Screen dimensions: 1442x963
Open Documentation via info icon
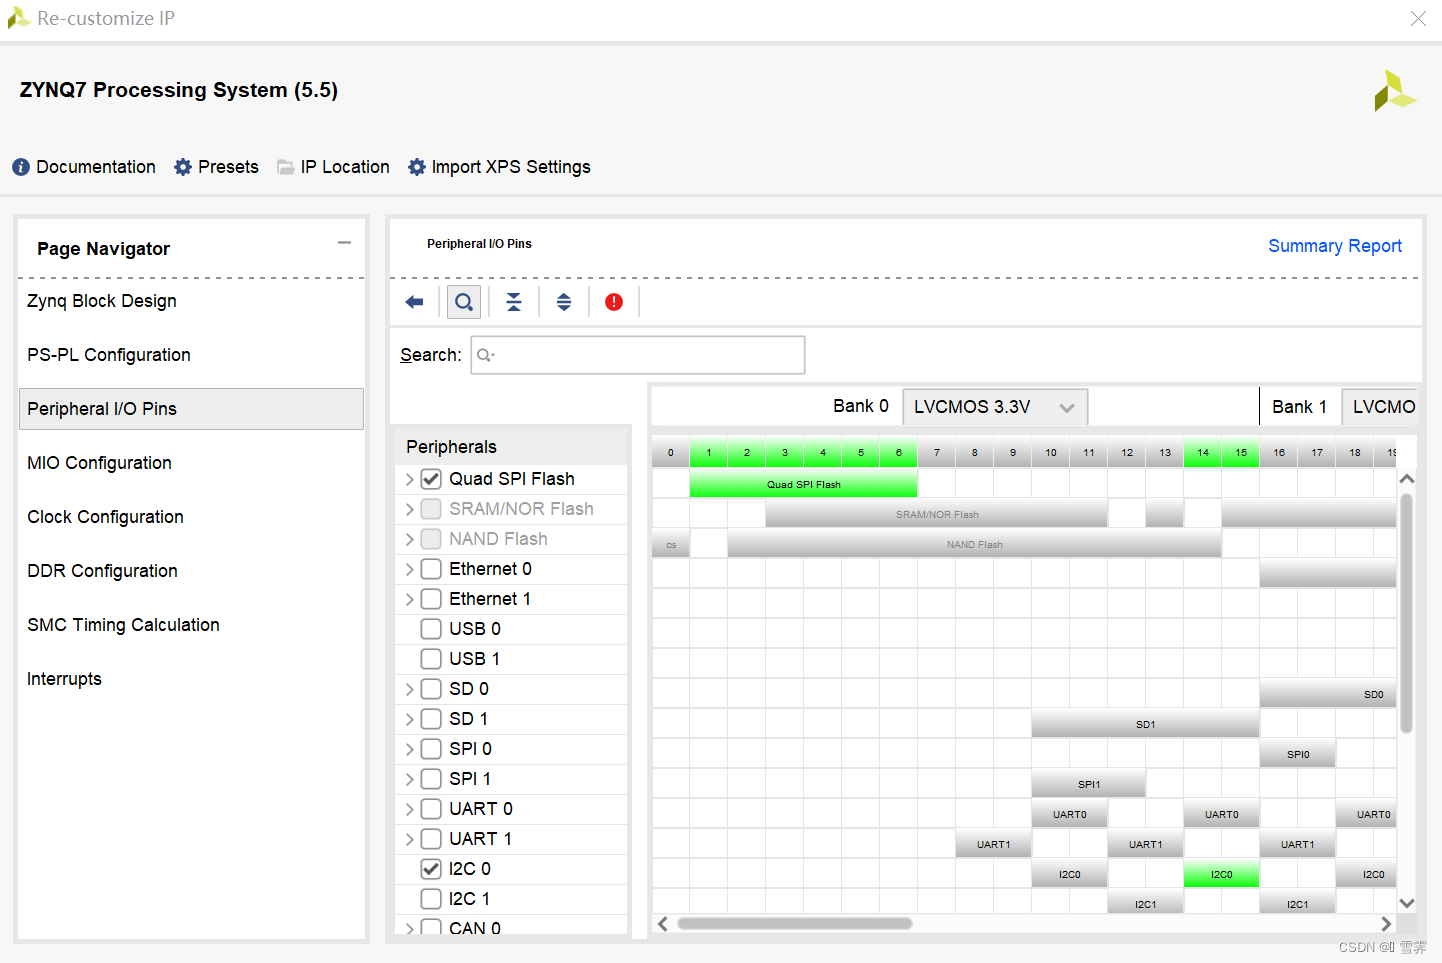21,167
